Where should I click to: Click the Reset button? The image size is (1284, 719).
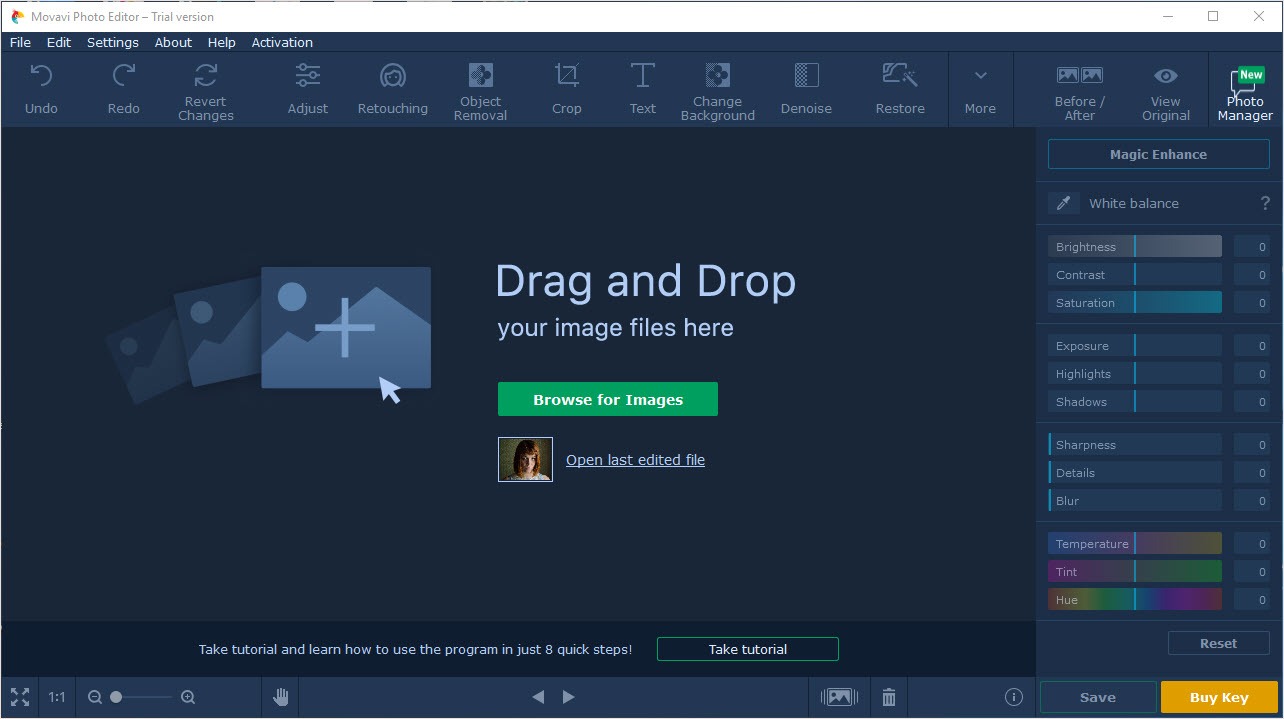[x=1219, y=643]
